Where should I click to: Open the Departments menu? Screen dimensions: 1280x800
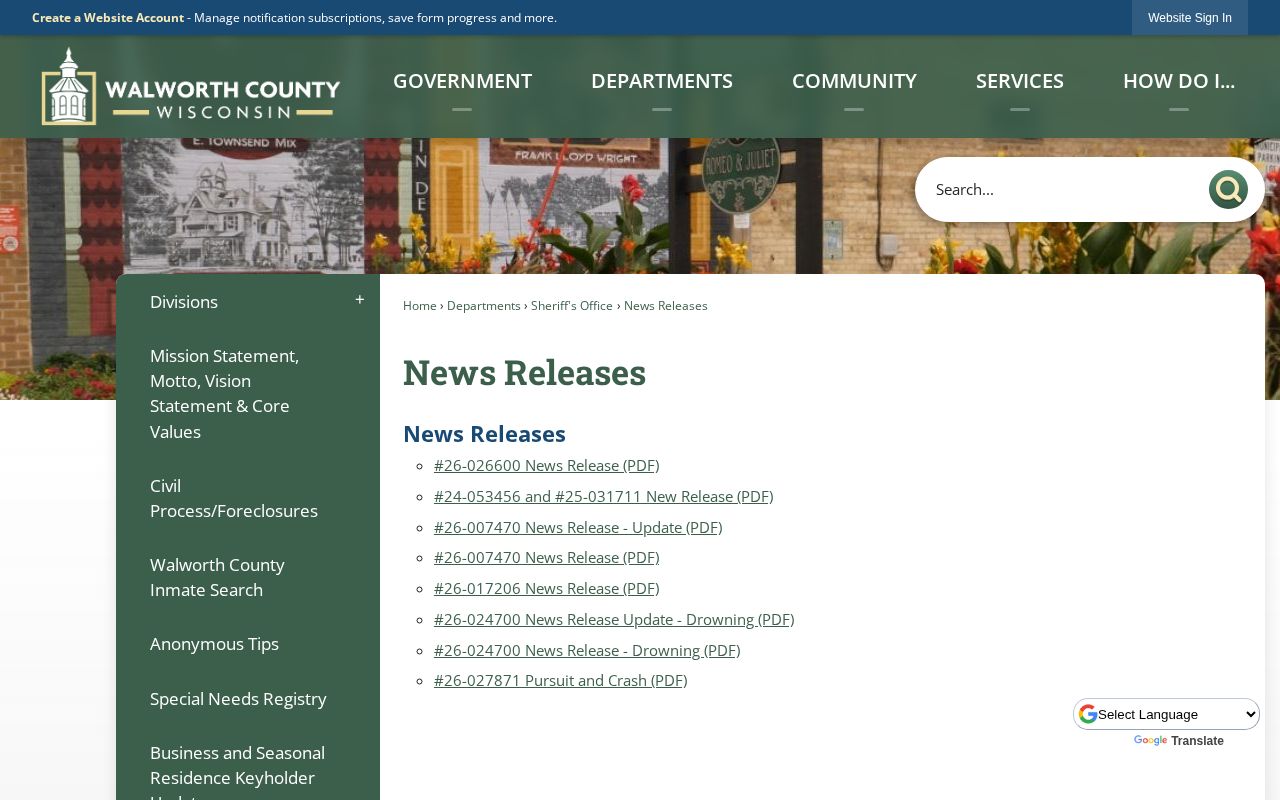(x=662, y=81)
